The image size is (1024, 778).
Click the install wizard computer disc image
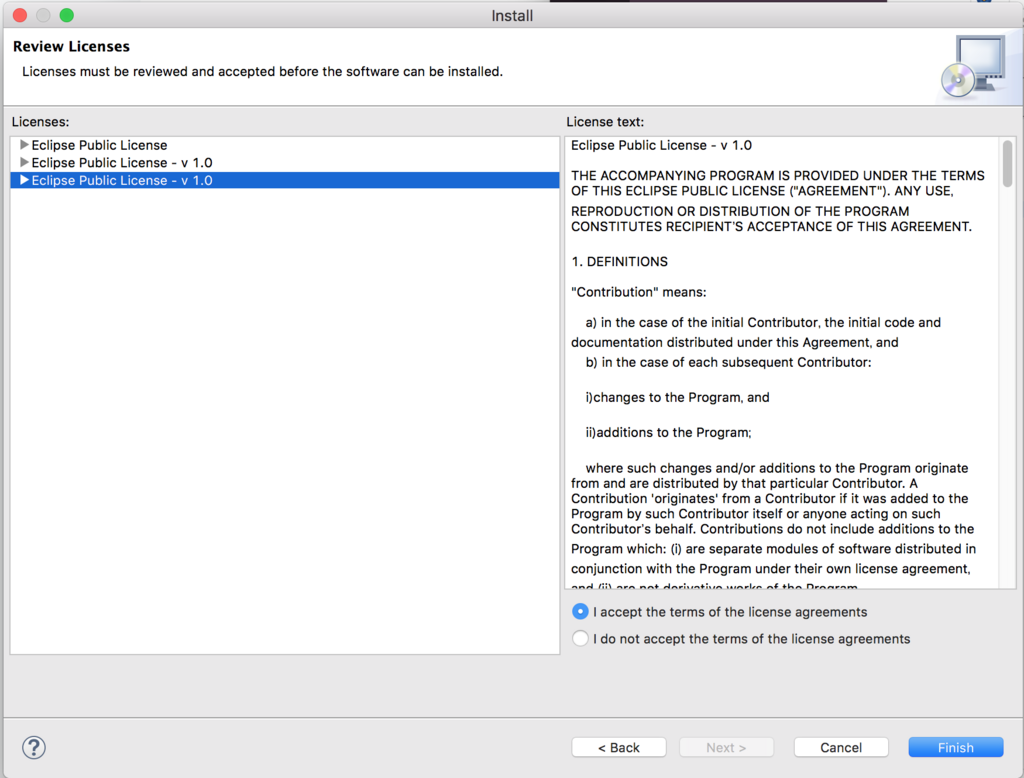coord(974,66)
